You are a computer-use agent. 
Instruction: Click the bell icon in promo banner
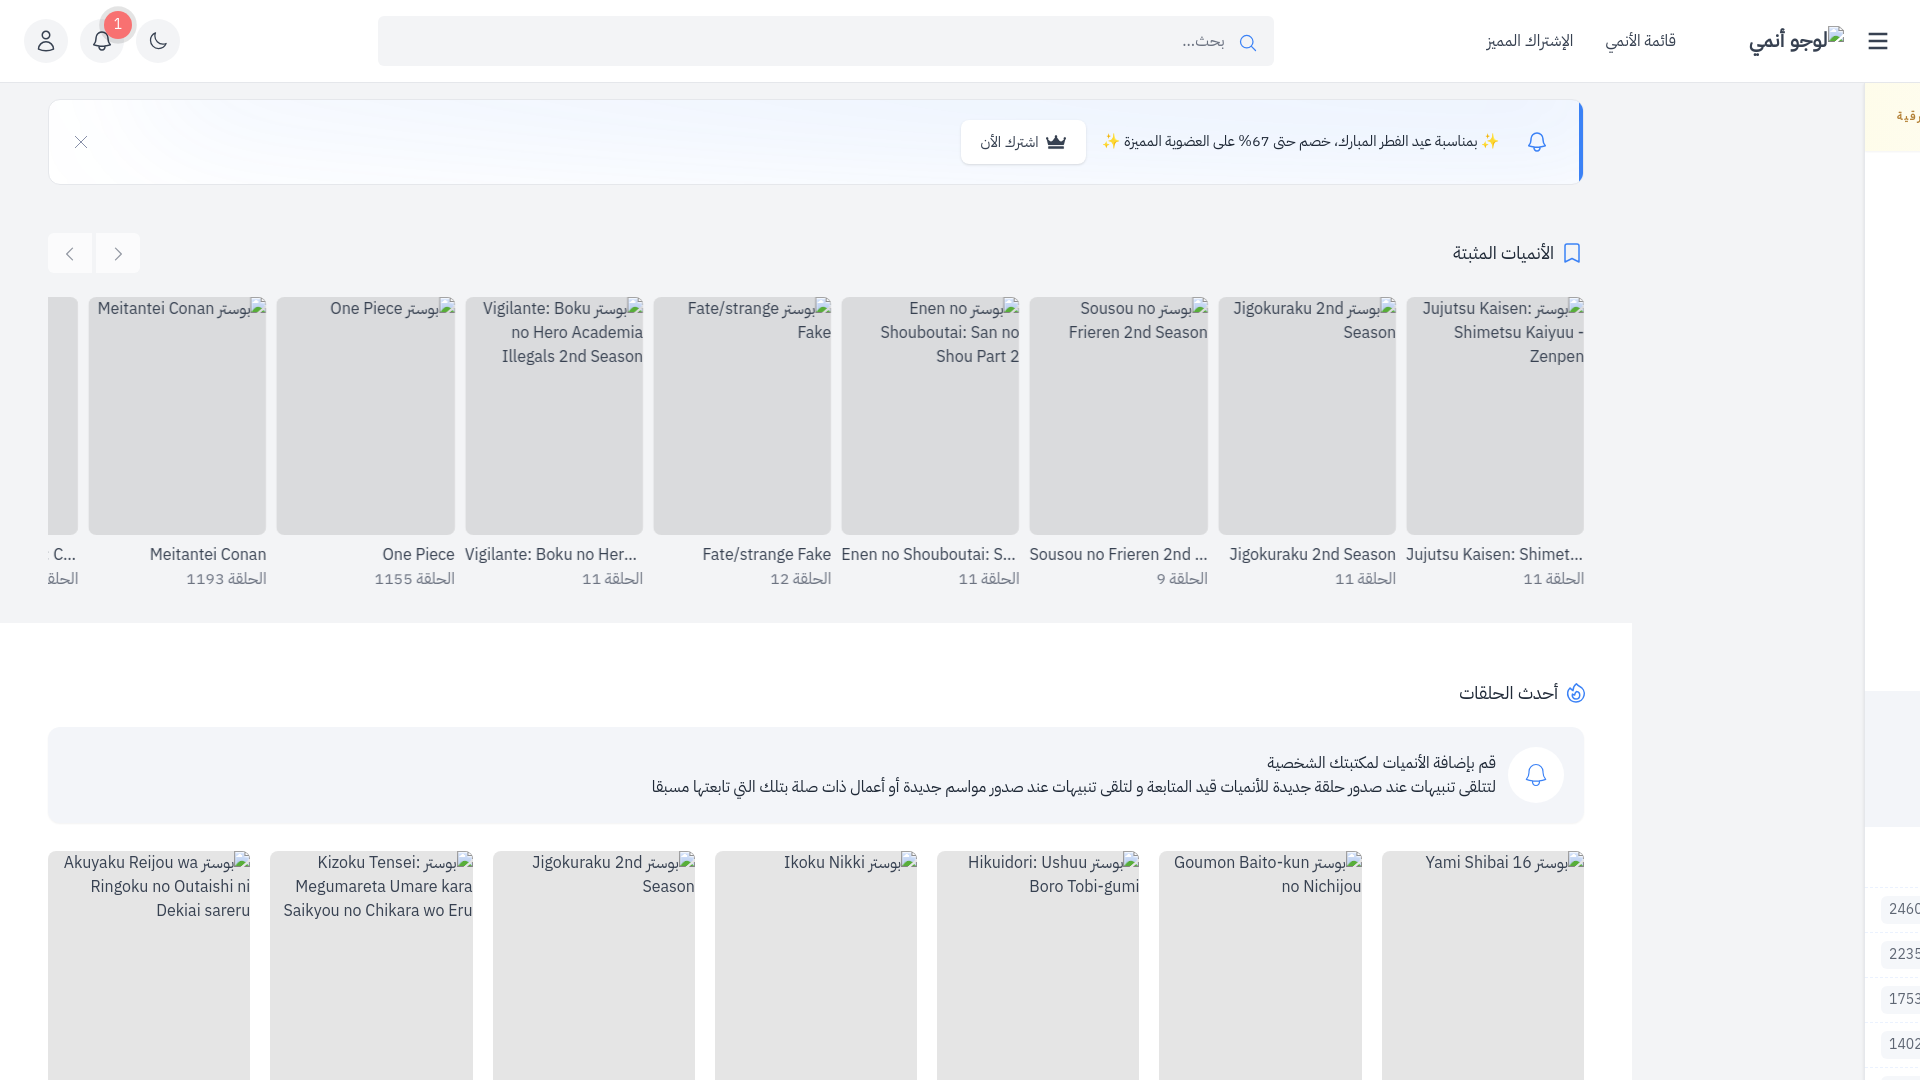tap(1537, 142)
